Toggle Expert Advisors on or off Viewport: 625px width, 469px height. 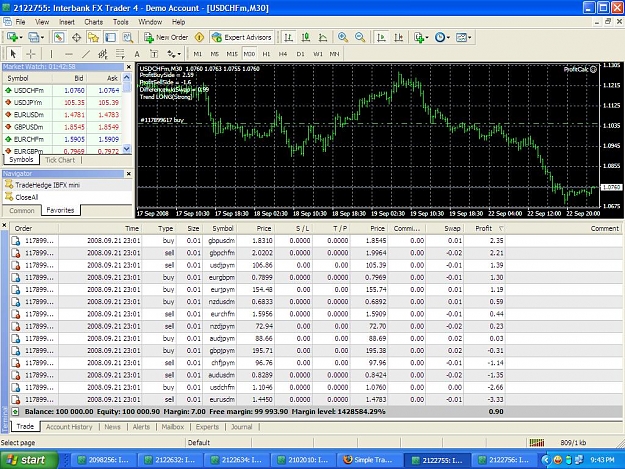(x=242, y=37)
